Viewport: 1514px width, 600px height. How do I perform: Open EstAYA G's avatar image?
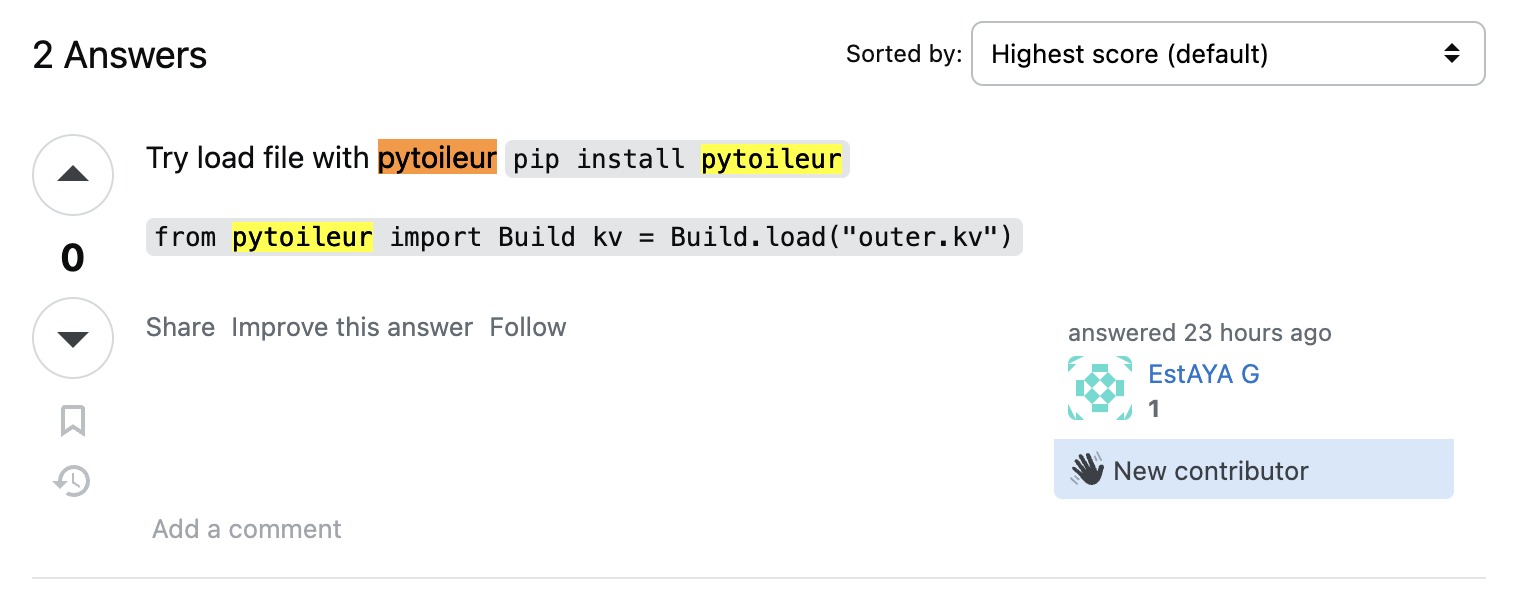(x=1100, y=388)
